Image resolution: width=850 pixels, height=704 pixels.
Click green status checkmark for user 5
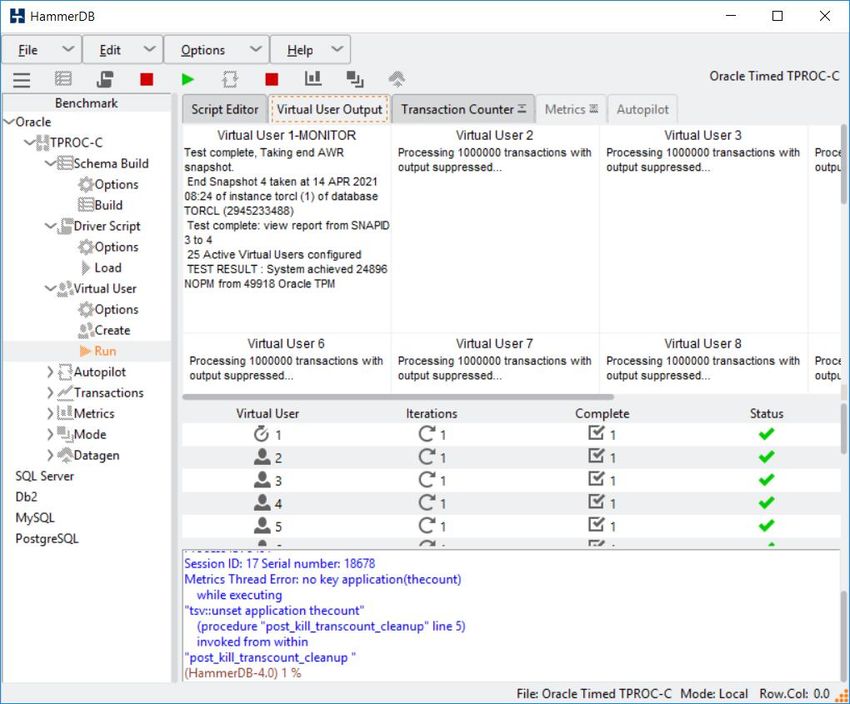pyautogui.click(x=767, y=526)
